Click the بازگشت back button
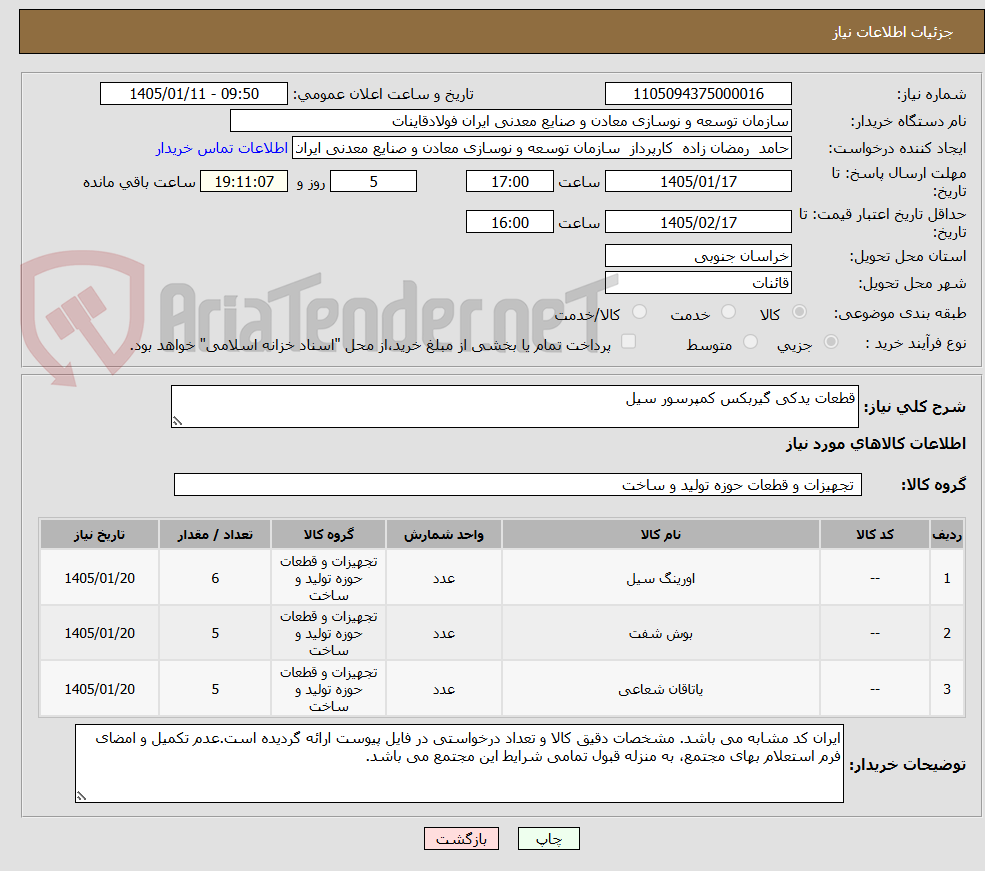This screenshot has height=871, width=985. 461,838
